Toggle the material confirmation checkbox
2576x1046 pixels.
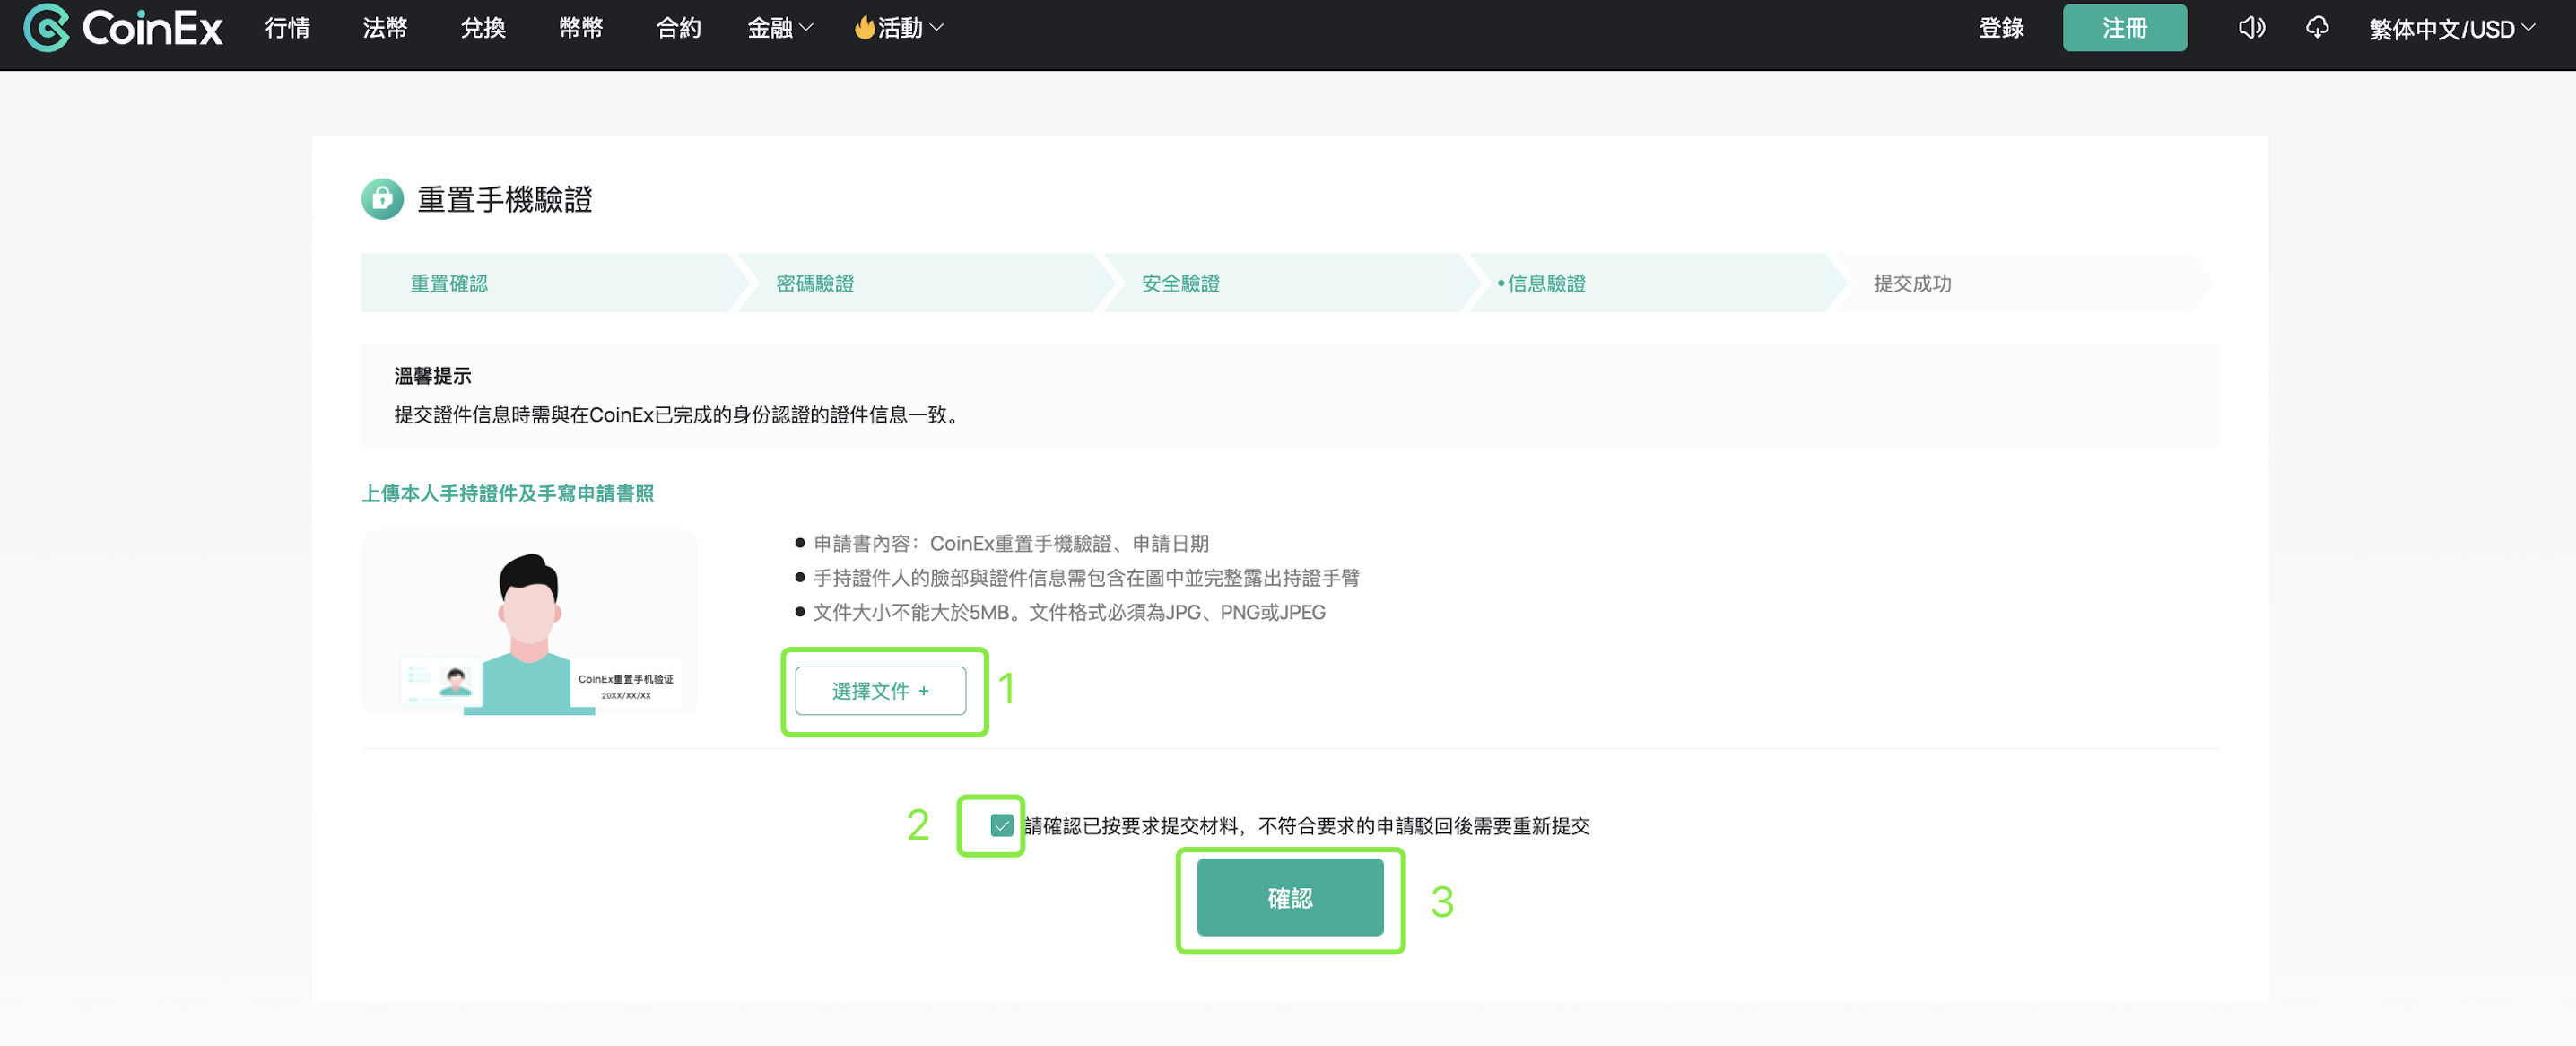1001,825
